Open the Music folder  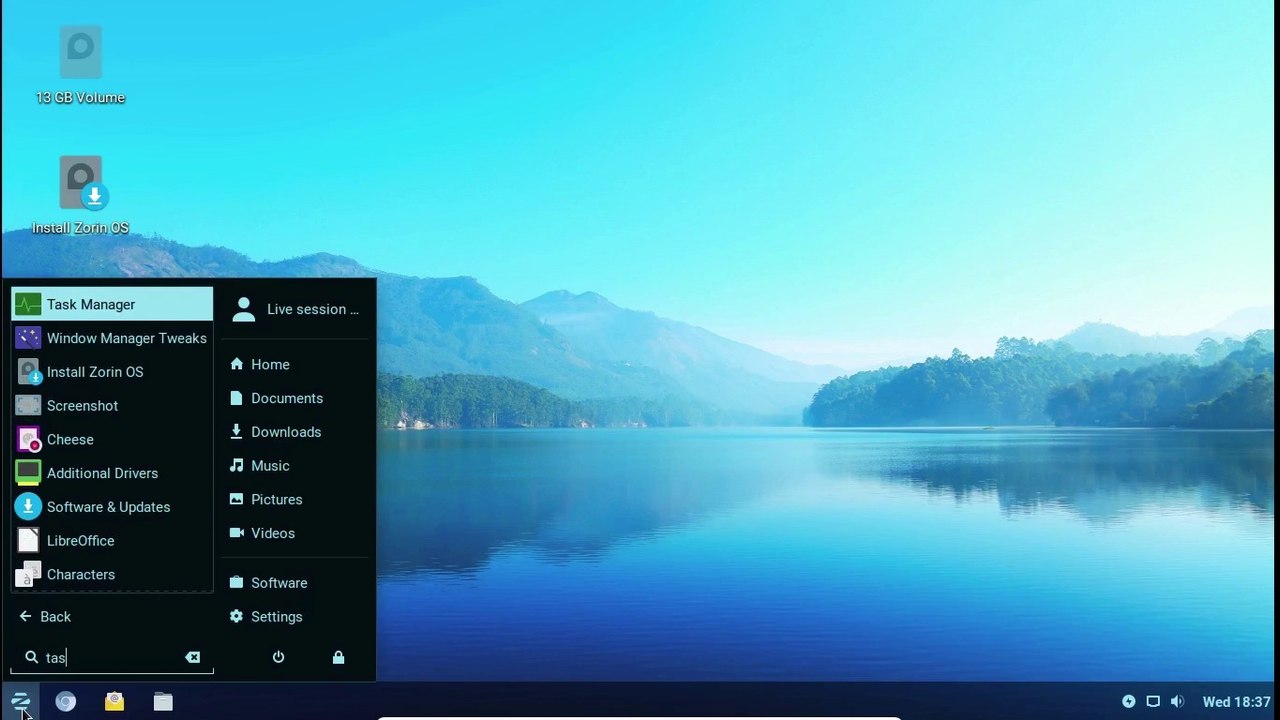click(x=295, y=466)
